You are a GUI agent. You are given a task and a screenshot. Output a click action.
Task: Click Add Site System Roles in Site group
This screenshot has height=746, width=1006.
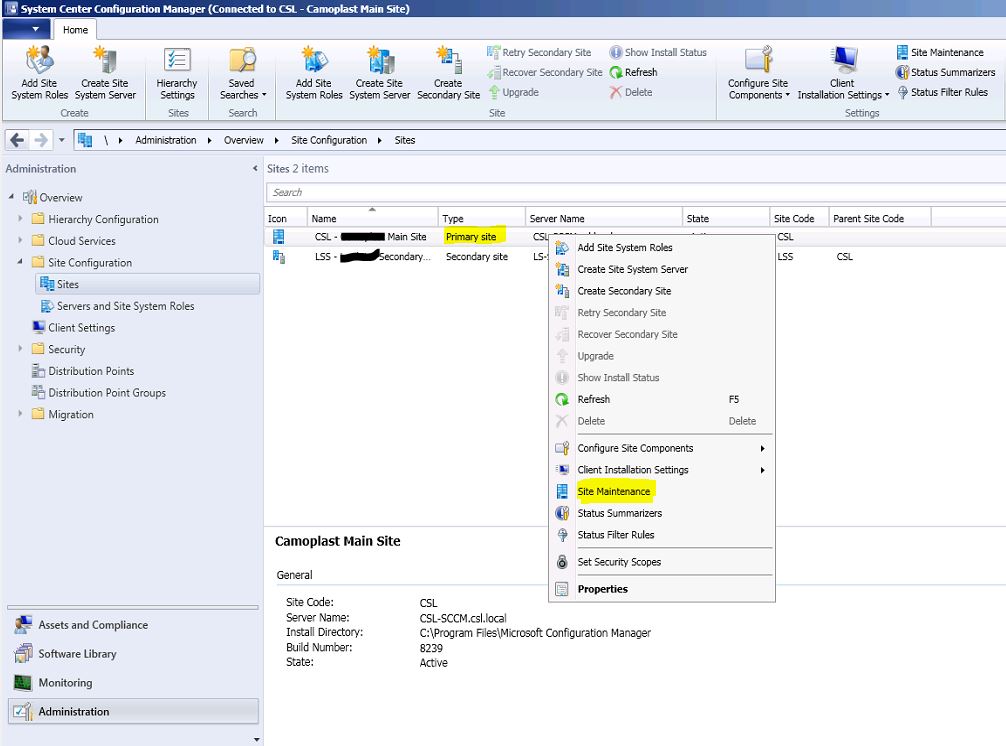(x=314, y=72)
